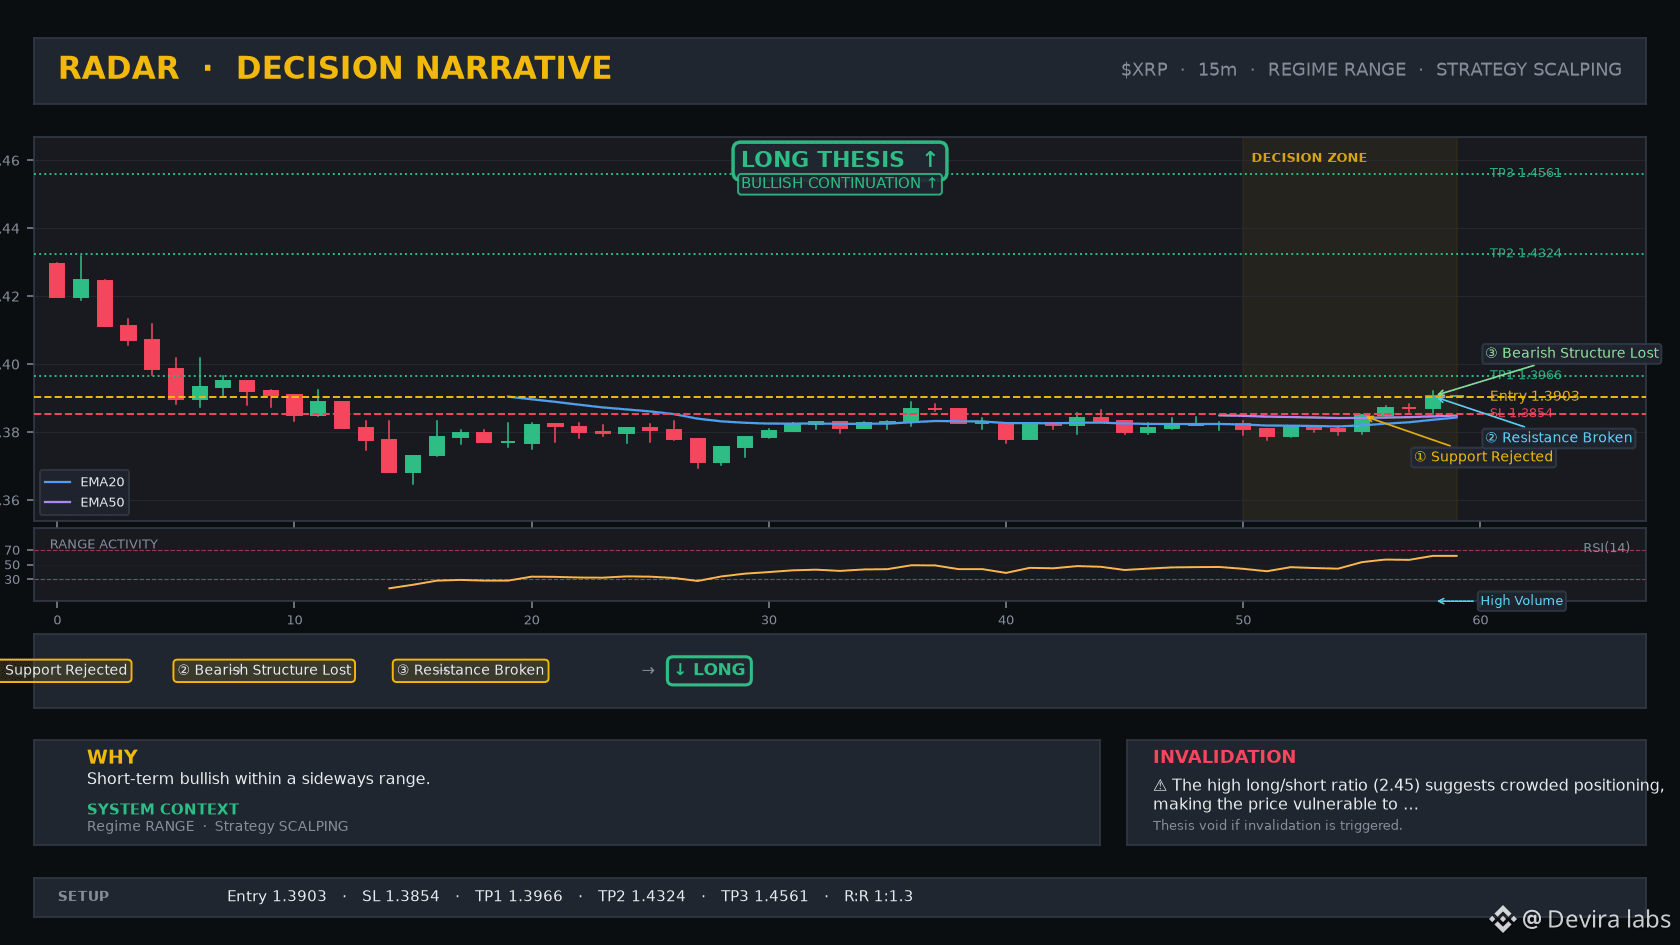Select the Bearish Structure Lost chart annotation
Screen dimensions: 1680x945
click(x=1571, y=353)
